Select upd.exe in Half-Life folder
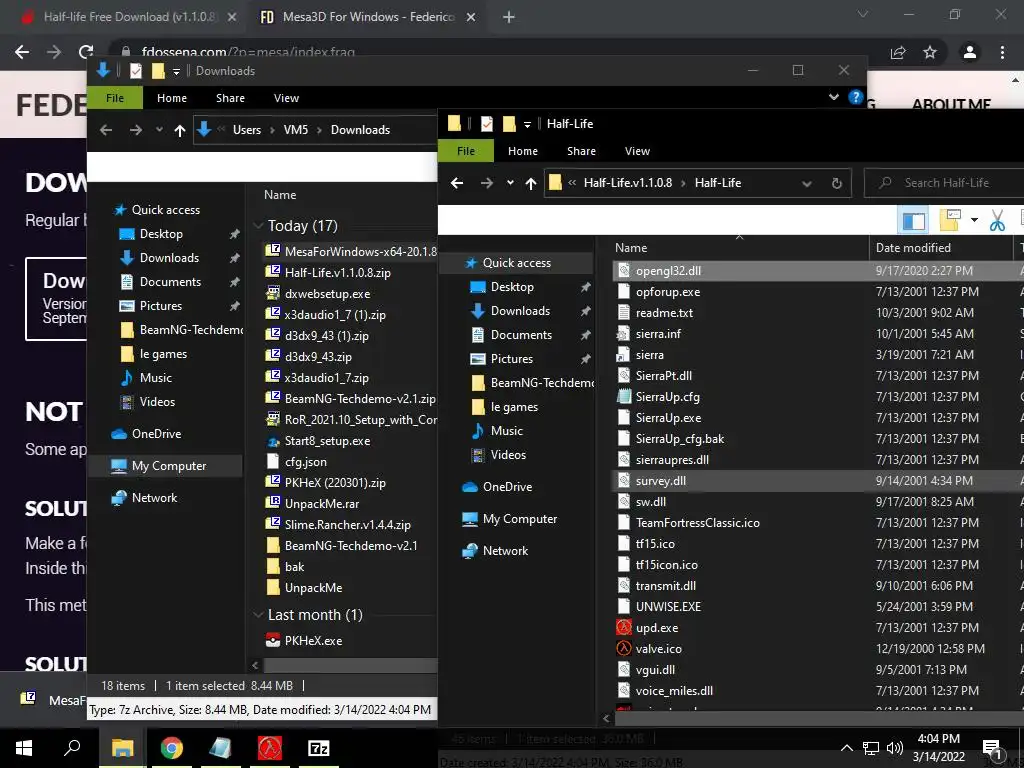The width and height of the screenshot is (1024, 768). (x=656, y=628)
